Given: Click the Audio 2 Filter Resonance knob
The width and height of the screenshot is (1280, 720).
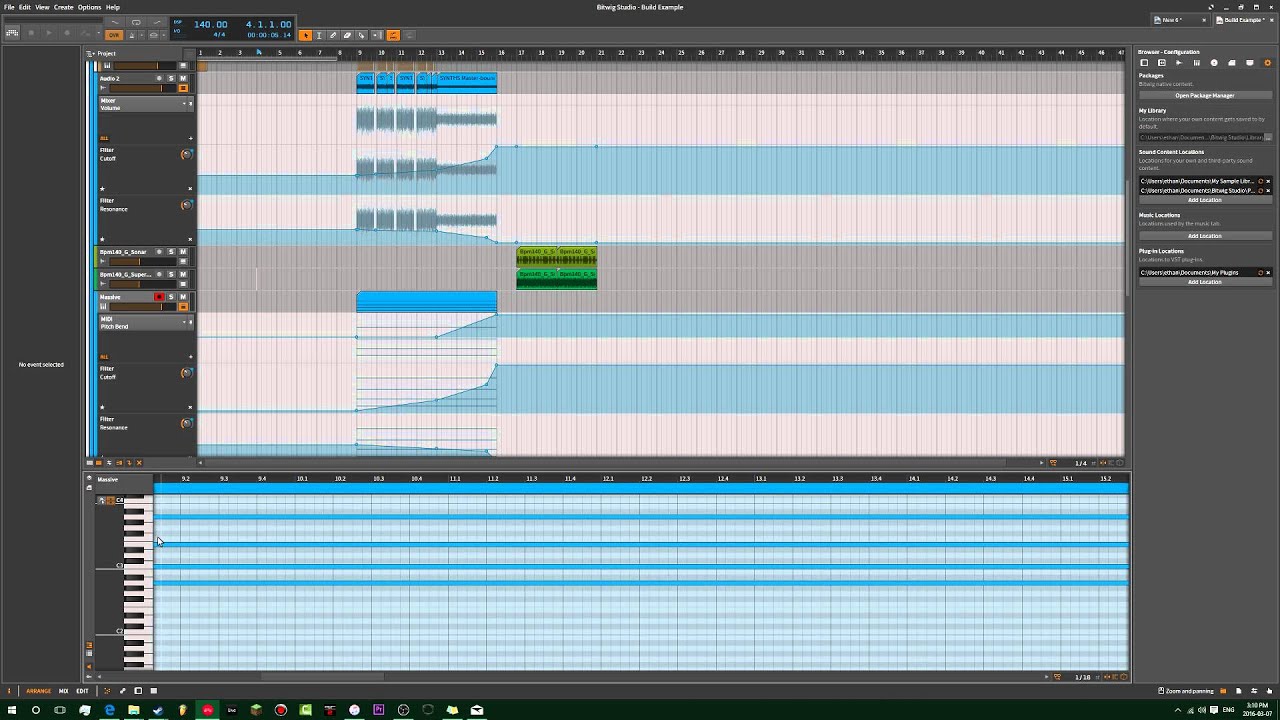Looking at the screenshot, I should 186,205.
